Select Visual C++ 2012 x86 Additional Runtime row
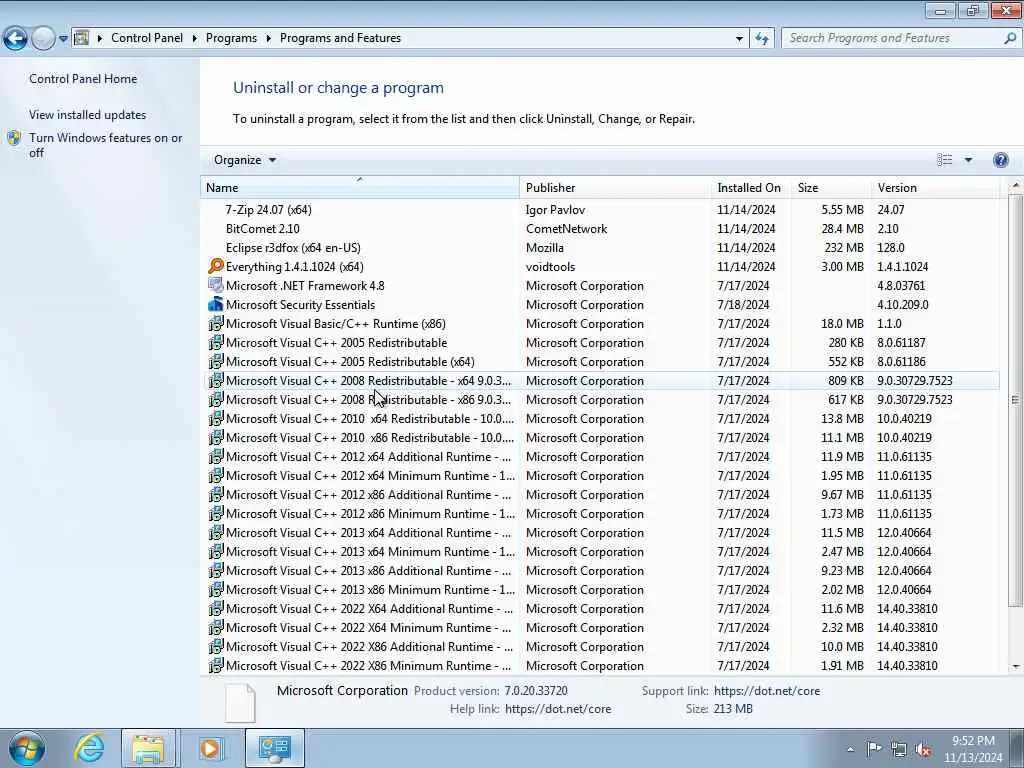The height and width of the screenshot is (768, 1024). tap(600, 495)
